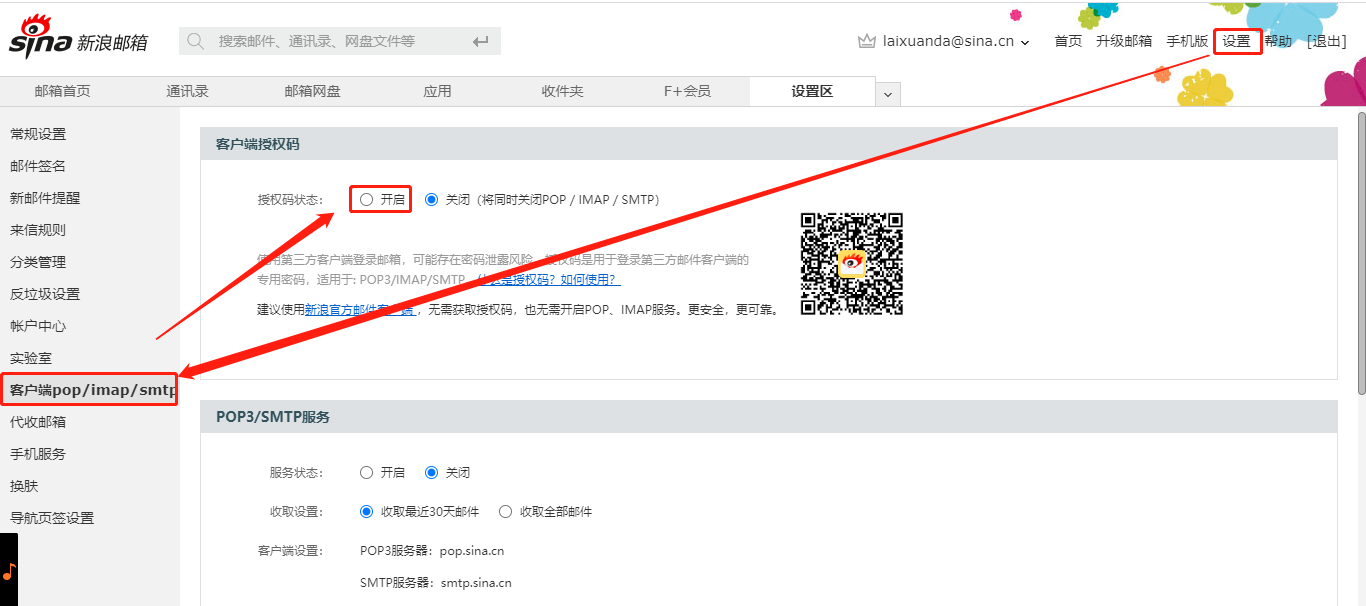Click the orange music note icon
The width and height of the screenshot is (1366, 606).
pyautogui.click(x=9, y=572)
